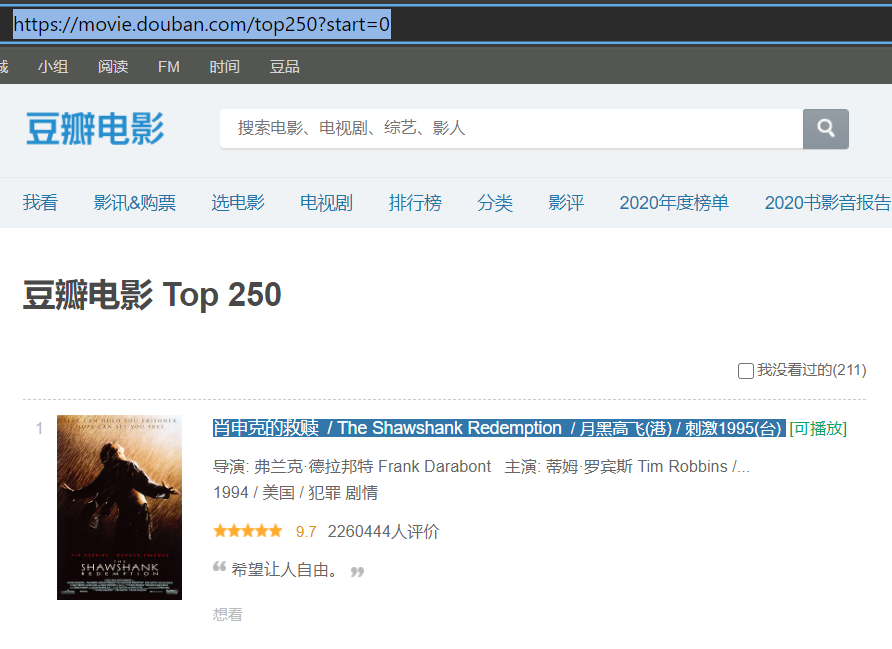Screen dimensions: 892x649
Task: Open 阅读 from the top menu
Action: click(113, 66)
